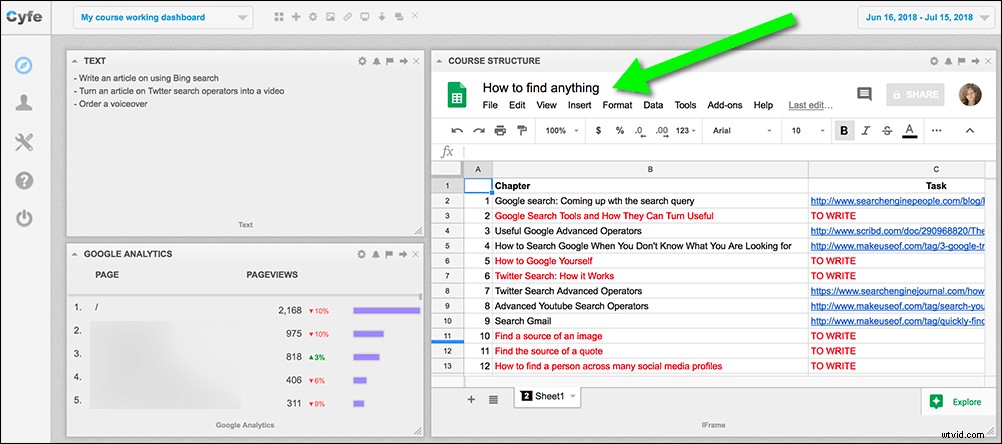The width and height of the screenshot is (1002, 444).
Task: Click the export arrow on Course Structure widget
Action: pyautogui.click(x=975, y=61)
